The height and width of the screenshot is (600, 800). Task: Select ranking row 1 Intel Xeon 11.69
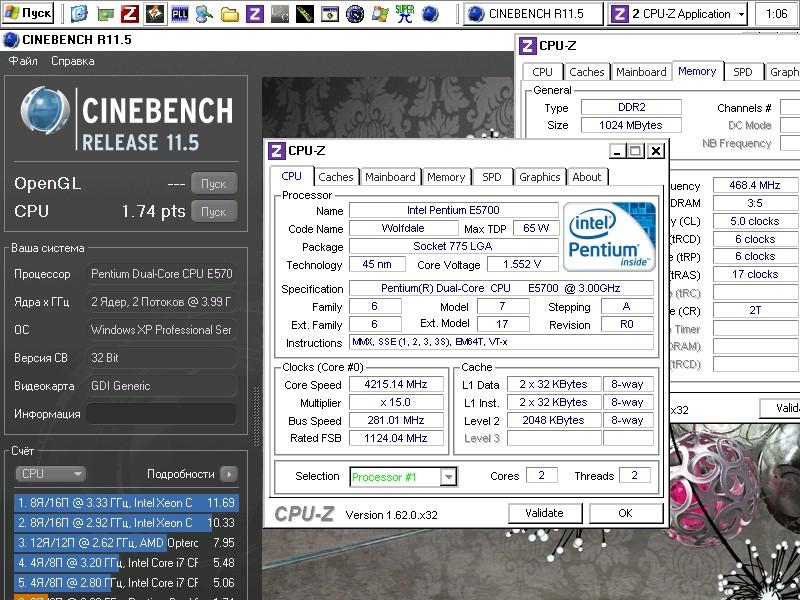(x=126, y=503)
